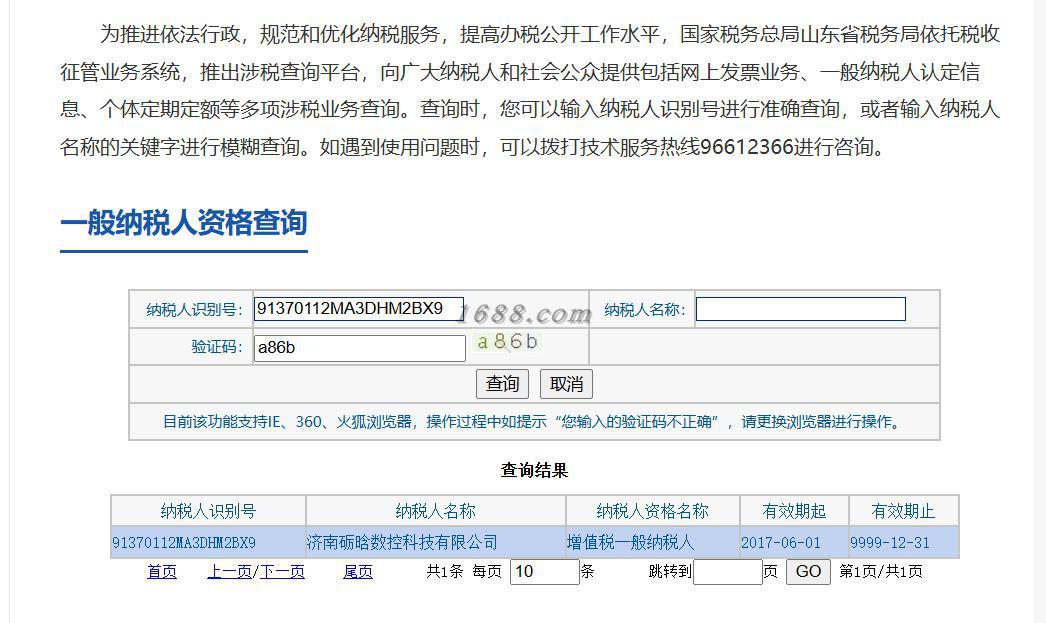
Task: Click the 一般纳税人资格查询 heading
Action: point(183,223)
